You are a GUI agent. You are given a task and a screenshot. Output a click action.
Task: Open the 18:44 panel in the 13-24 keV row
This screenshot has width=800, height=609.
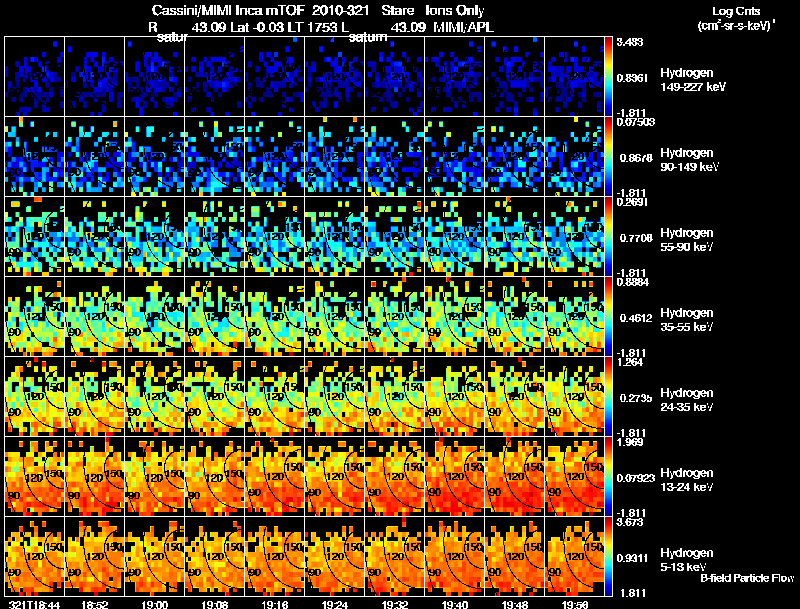tap(34, 476)
